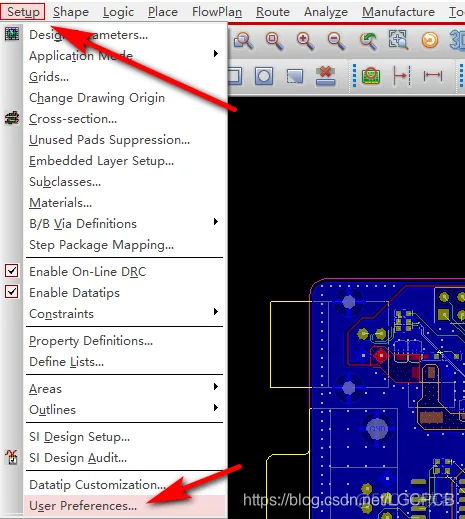
Task: Open the Shape menu
Action: [x=71, y=12]
